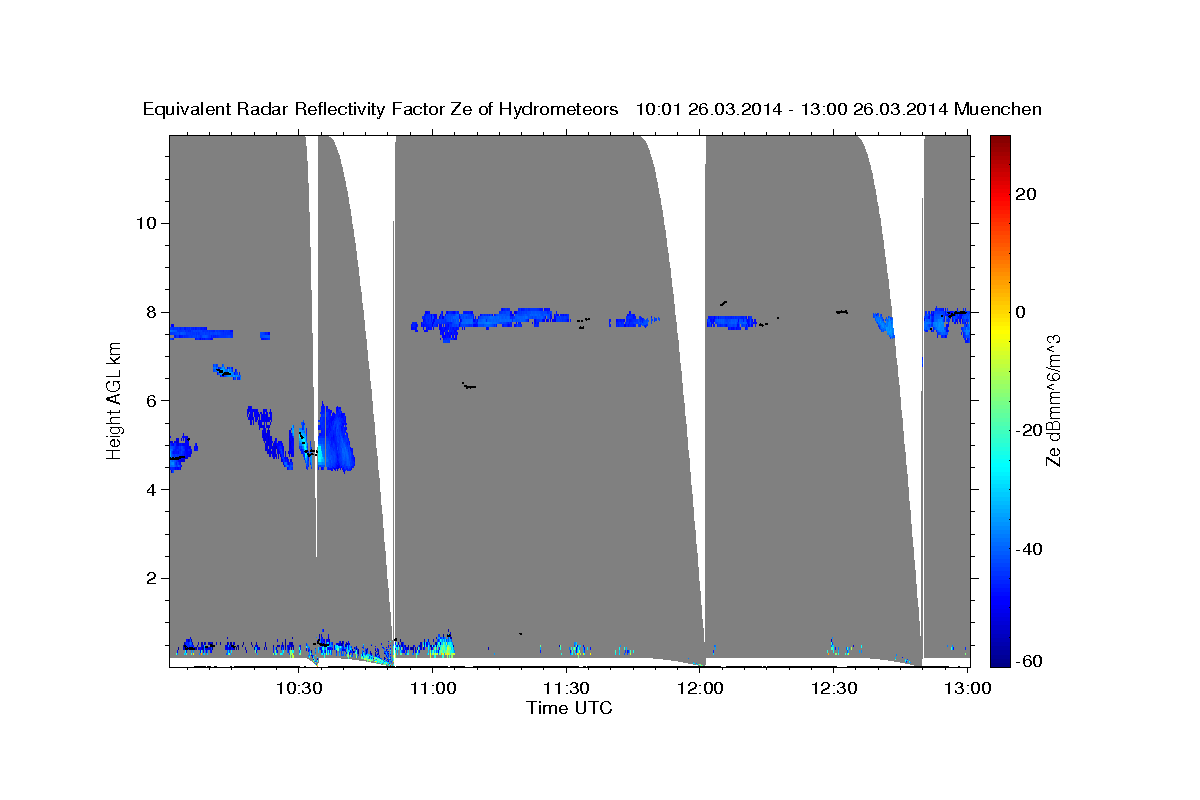Click the cloud echo at 7.5 km at plot start
1200x800 pixels.
tap(202, 332)
